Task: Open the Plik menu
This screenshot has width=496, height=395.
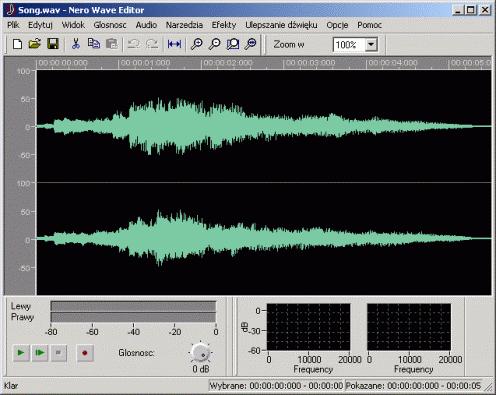Action: 13,25
